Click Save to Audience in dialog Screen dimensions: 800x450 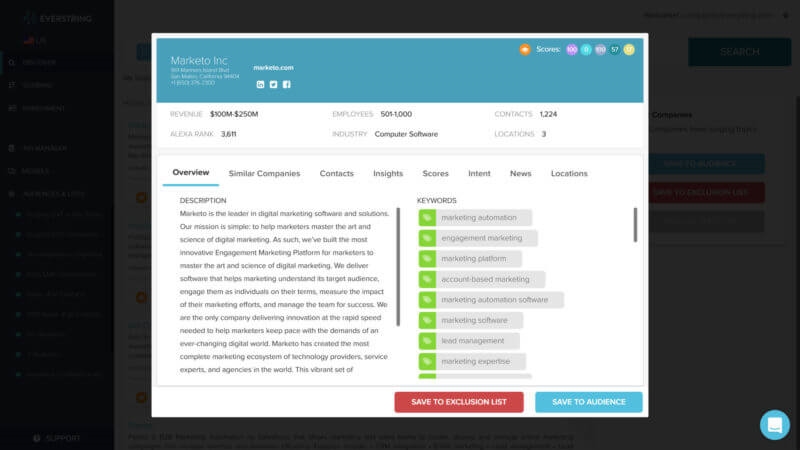pos(589,402)
